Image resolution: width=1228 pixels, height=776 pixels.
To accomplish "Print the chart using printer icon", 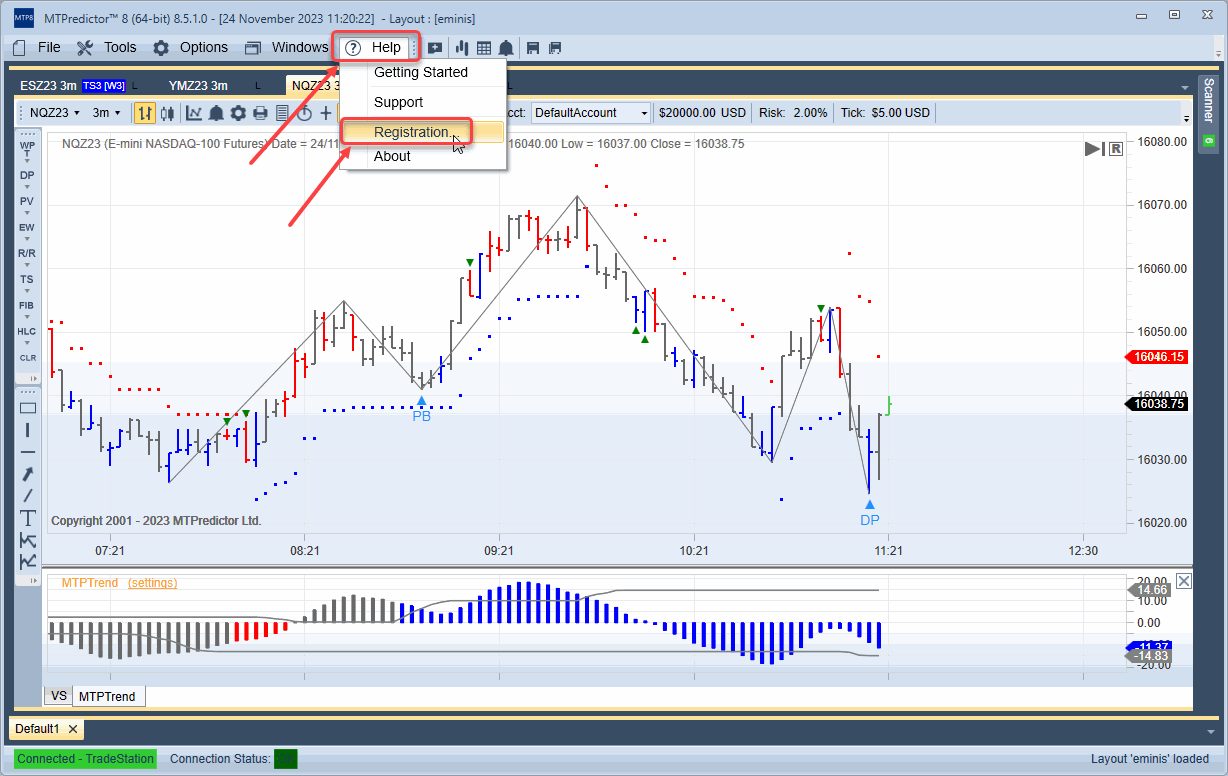I will [x=260, y=113].
